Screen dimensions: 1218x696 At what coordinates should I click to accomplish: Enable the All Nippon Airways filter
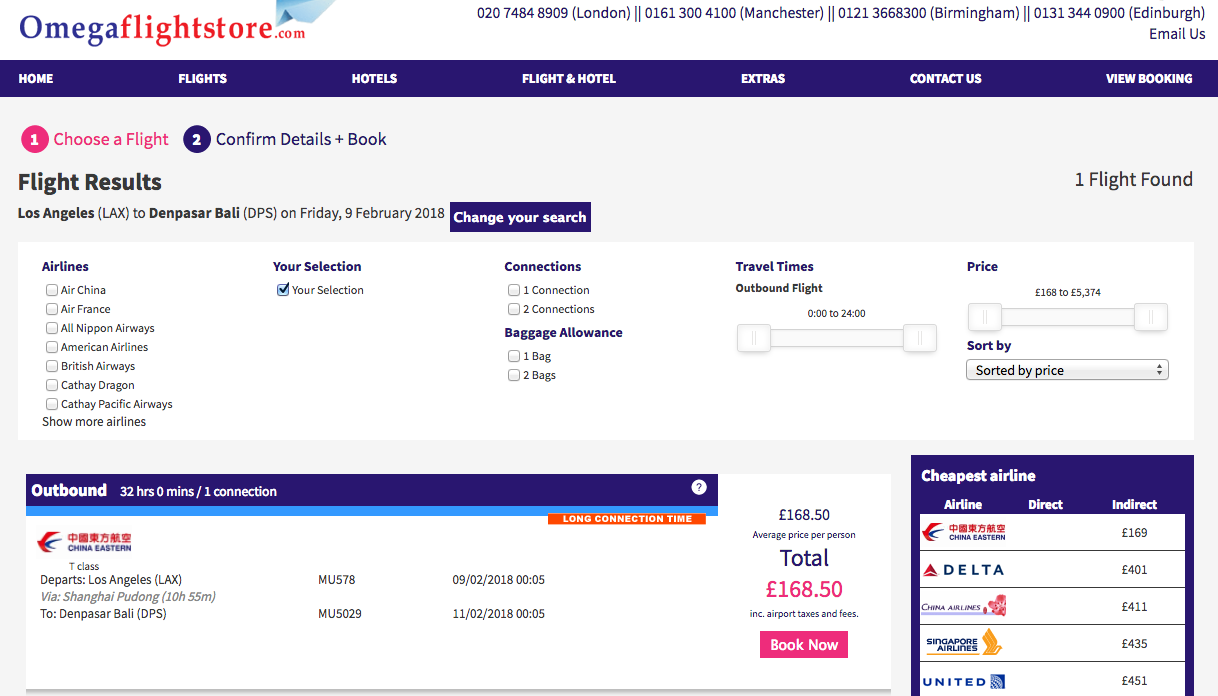pos(52,328)
